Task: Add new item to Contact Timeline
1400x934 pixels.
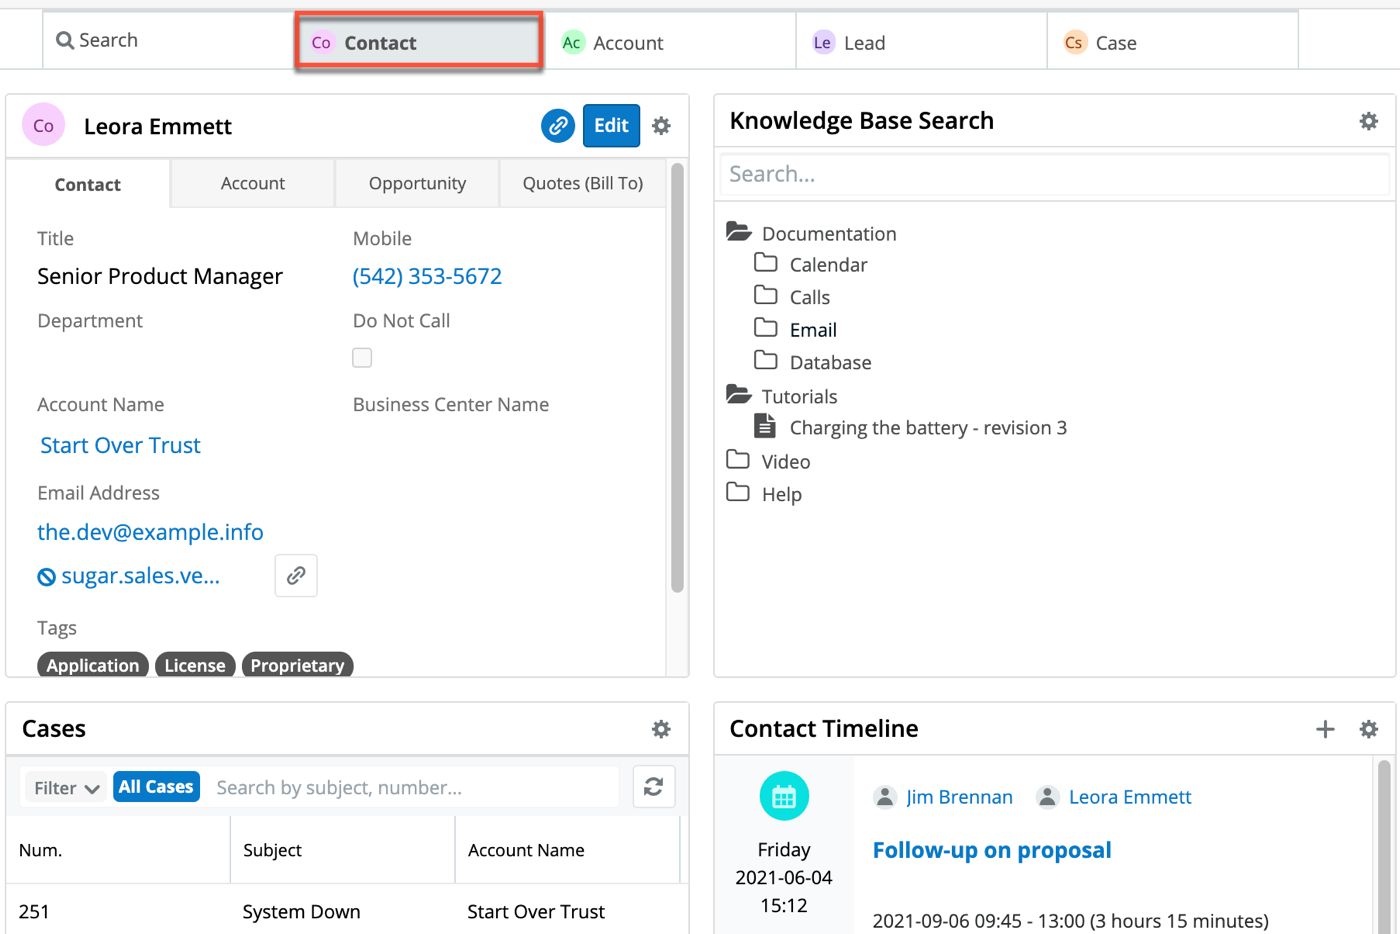Action: tap(1325, 729)
